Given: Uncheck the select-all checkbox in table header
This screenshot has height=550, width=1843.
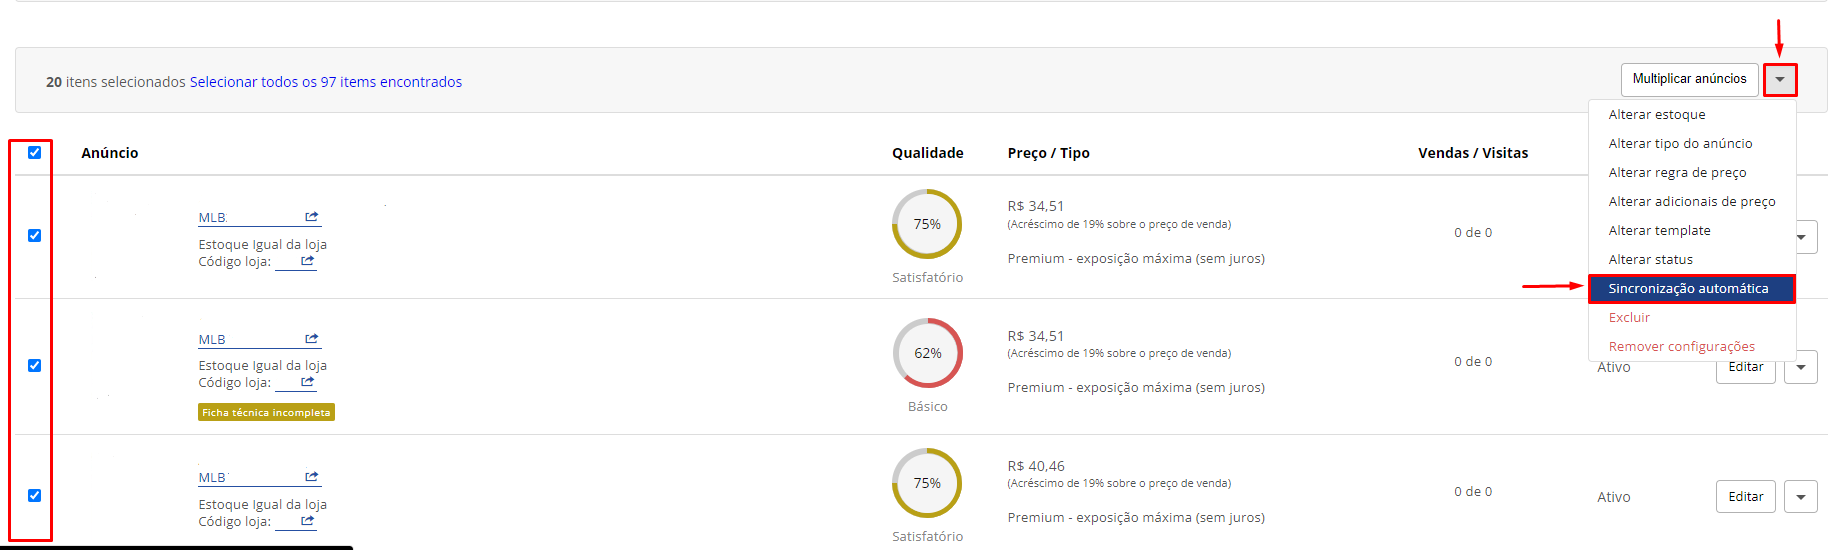Looking at the screenshot, I should pos(35,152).
